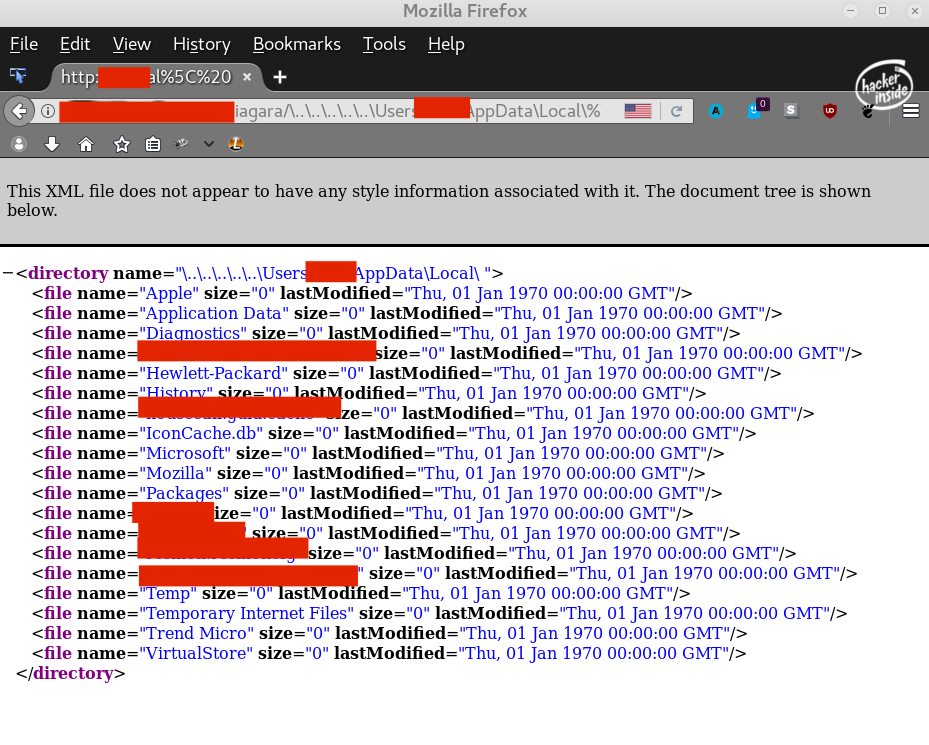Go to the home page icon
929x745 pixels.
(x=86, y=144)
